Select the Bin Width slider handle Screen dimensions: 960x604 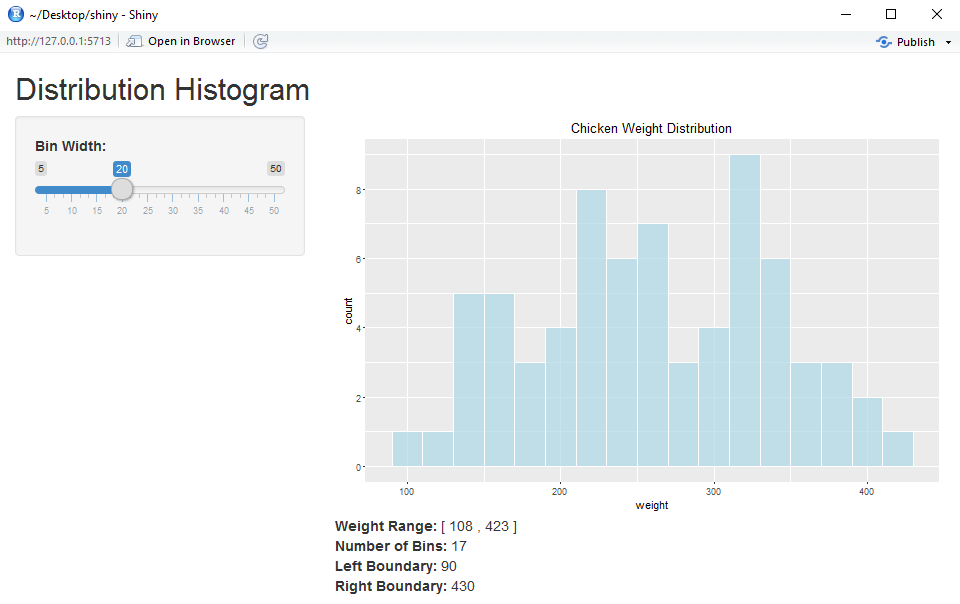click(x=122, y=189)
